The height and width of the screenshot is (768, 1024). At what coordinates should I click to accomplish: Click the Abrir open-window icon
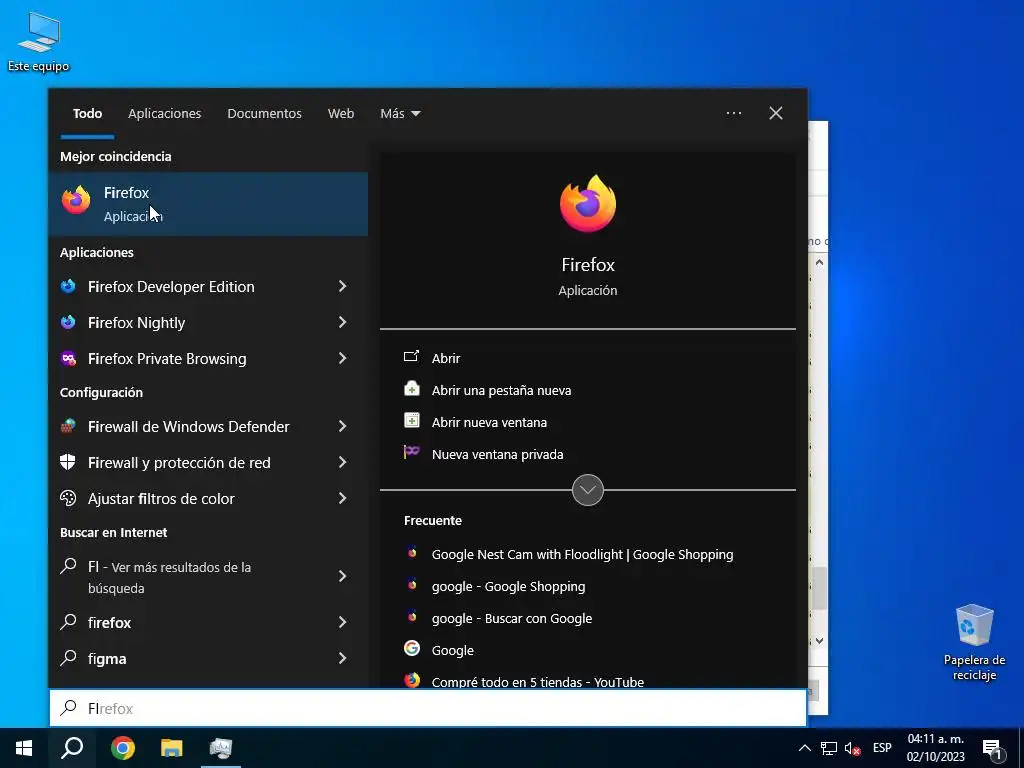point(411,357)
